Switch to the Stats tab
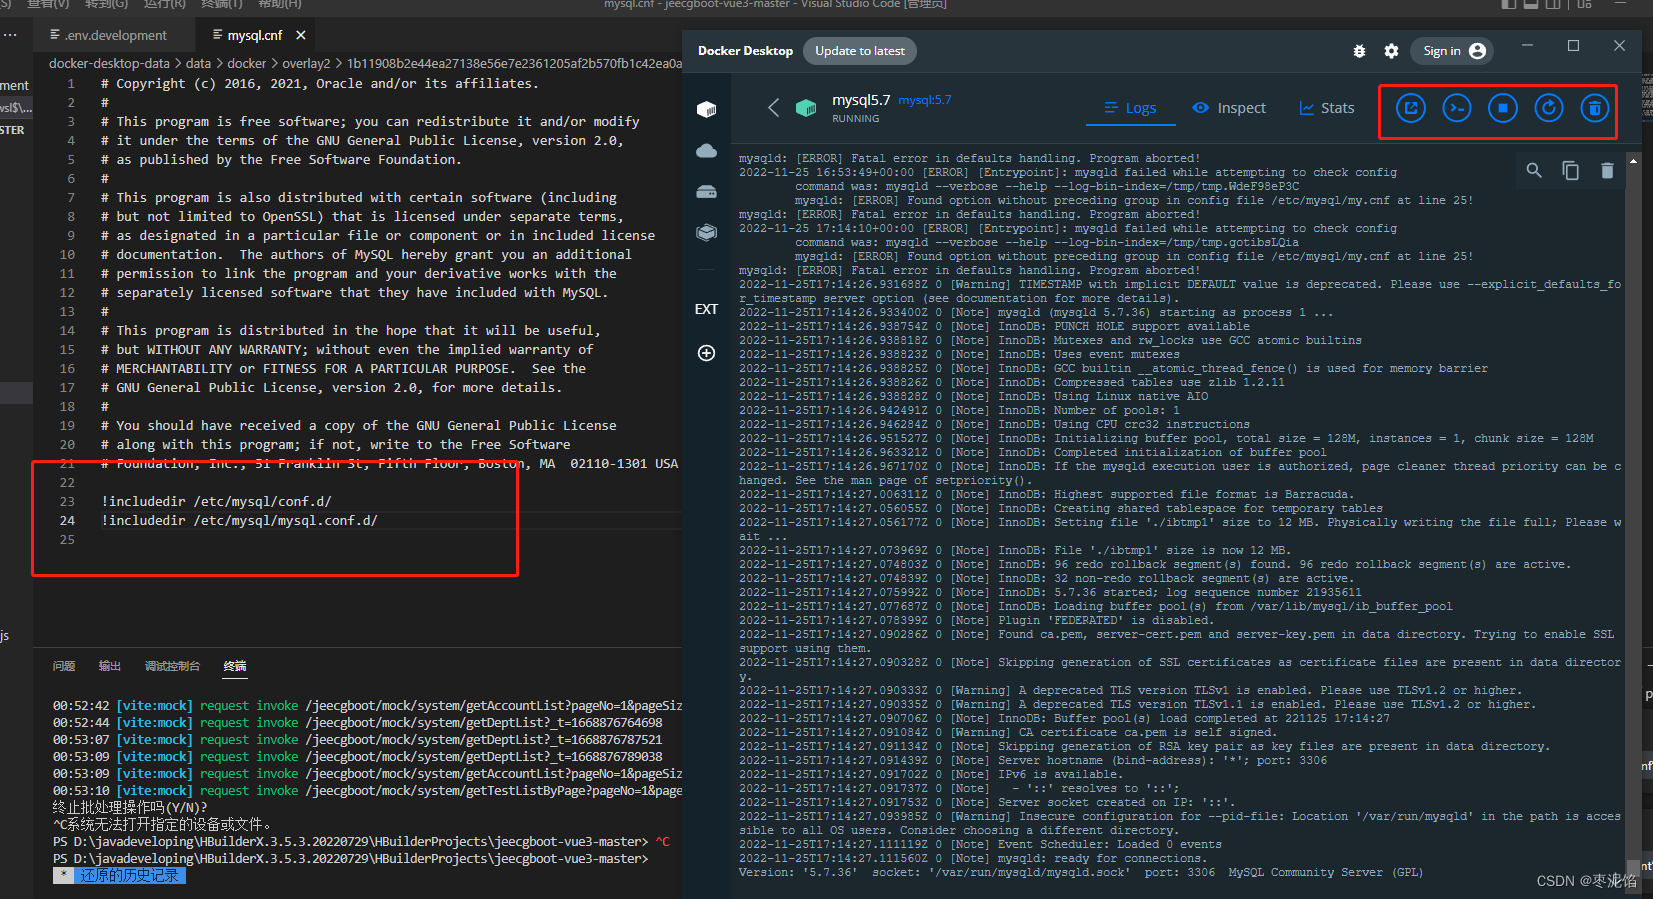Viewport: 1653px width, 899px height. tap(1327, 108)
